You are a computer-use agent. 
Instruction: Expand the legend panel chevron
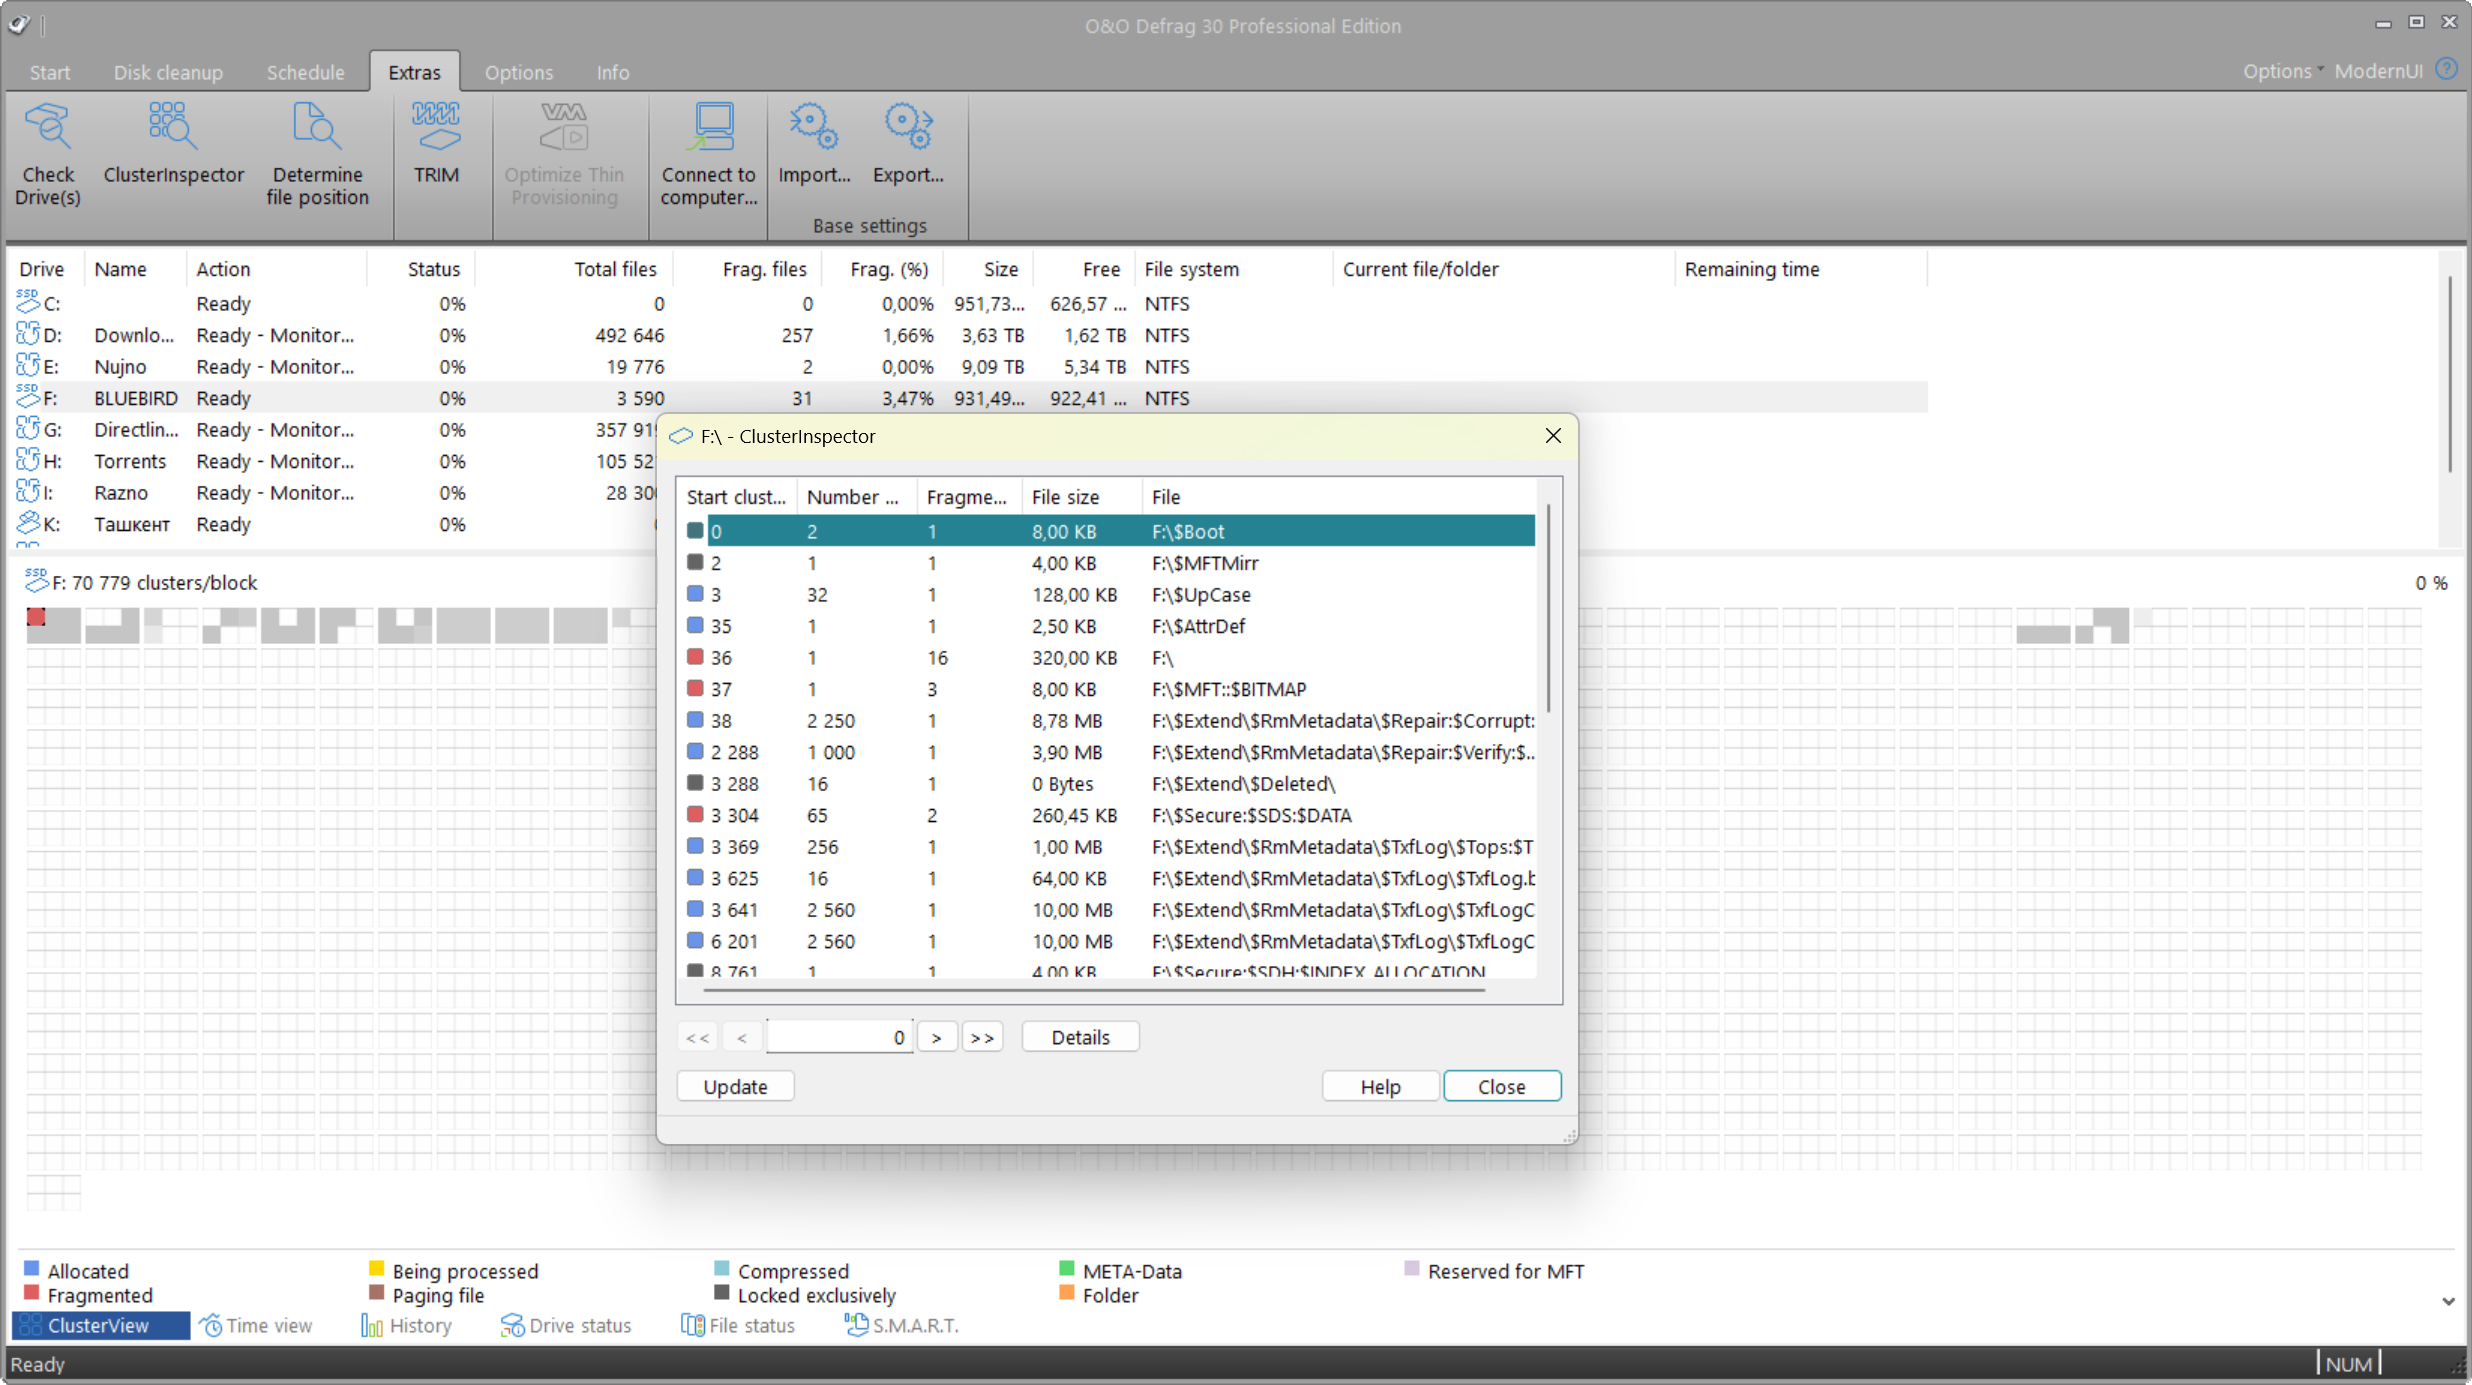pos(2447,1301)
